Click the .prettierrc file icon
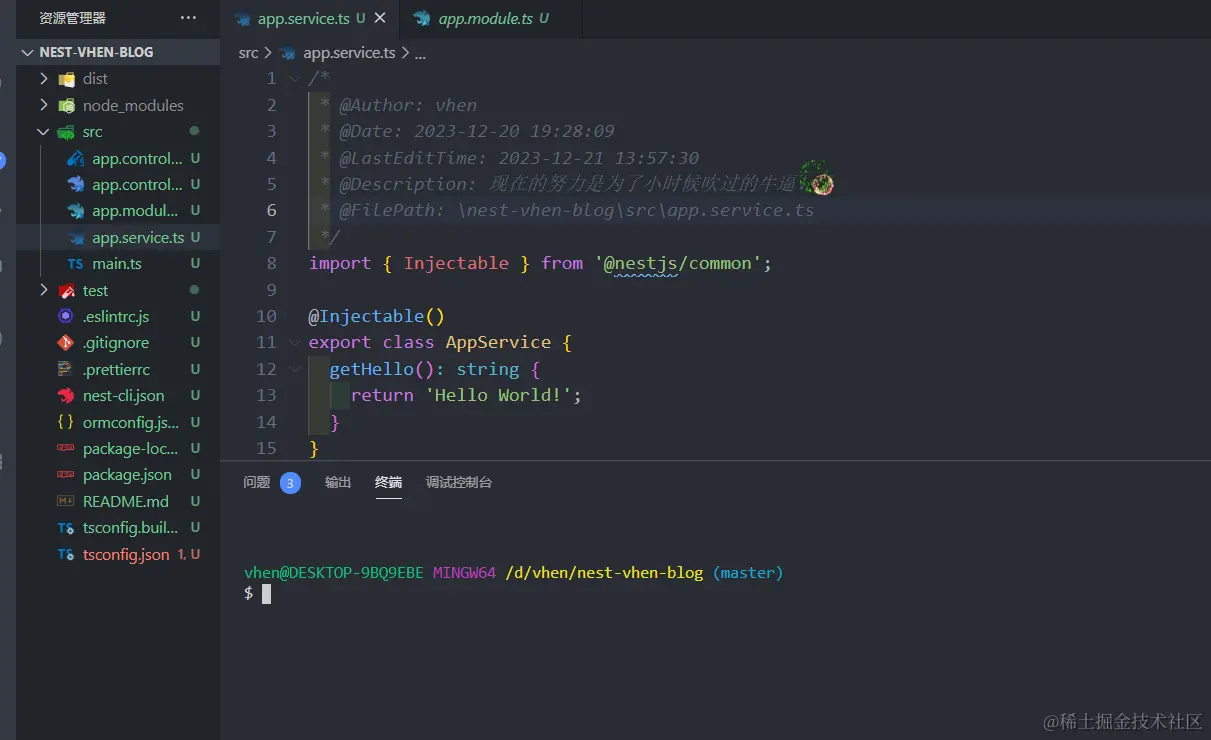Screen dimensions: 1211x740 tap(67, 369)
